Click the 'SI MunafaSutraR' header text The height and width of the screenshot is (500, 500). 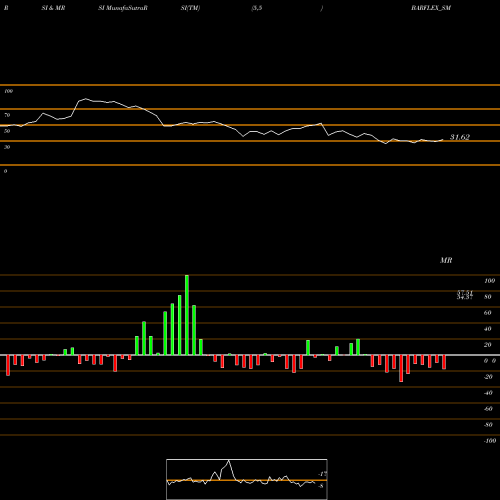tap(123, 8)
